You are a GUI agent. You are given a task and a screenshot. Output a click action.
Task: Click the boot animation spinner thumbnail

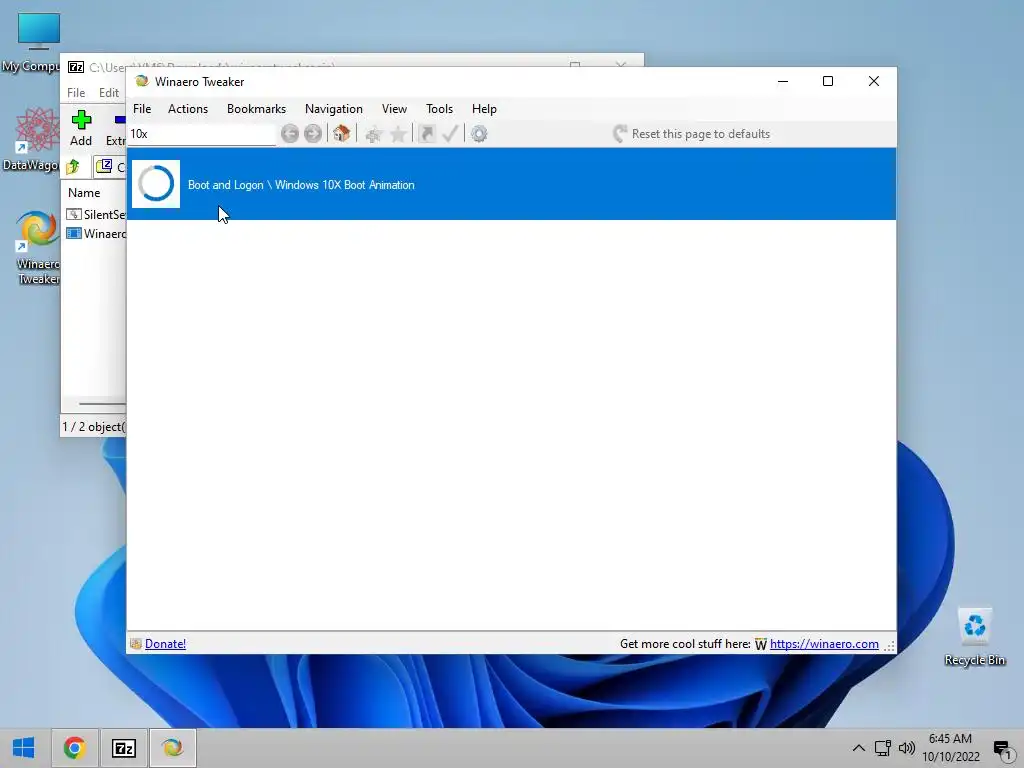point(156,184)
